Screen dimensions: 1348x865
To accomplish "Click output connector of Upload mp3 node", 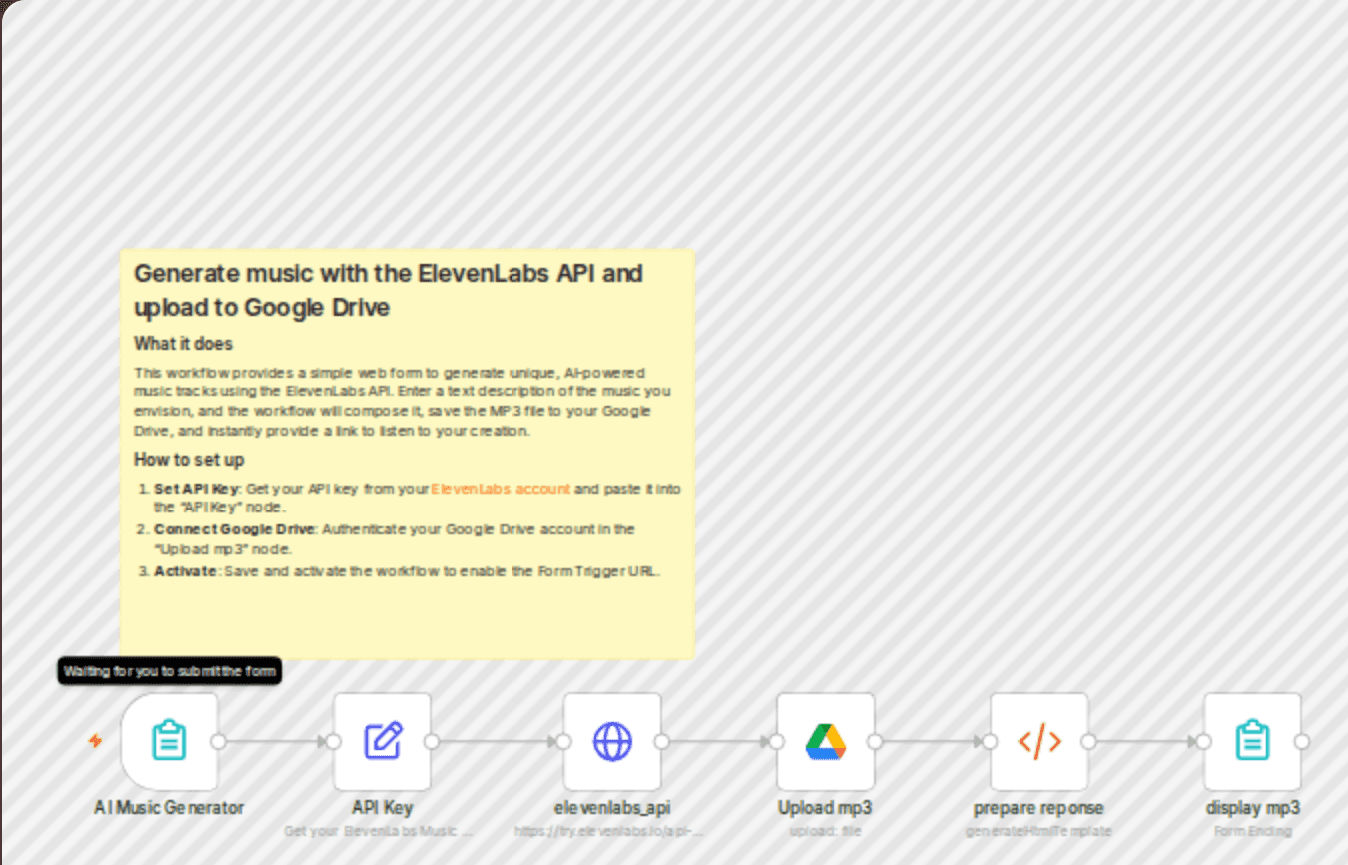I will [875, 742].
